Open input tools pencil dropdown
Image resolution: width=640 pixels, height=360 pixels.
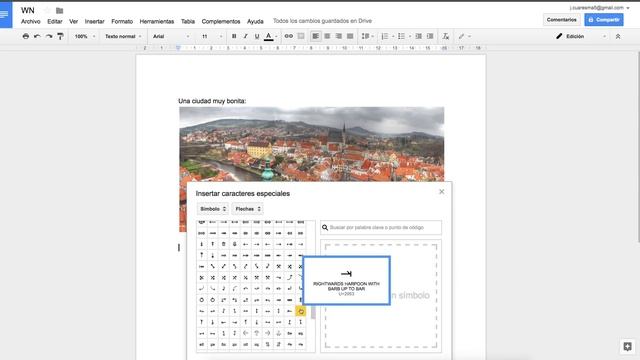point(464,36)
